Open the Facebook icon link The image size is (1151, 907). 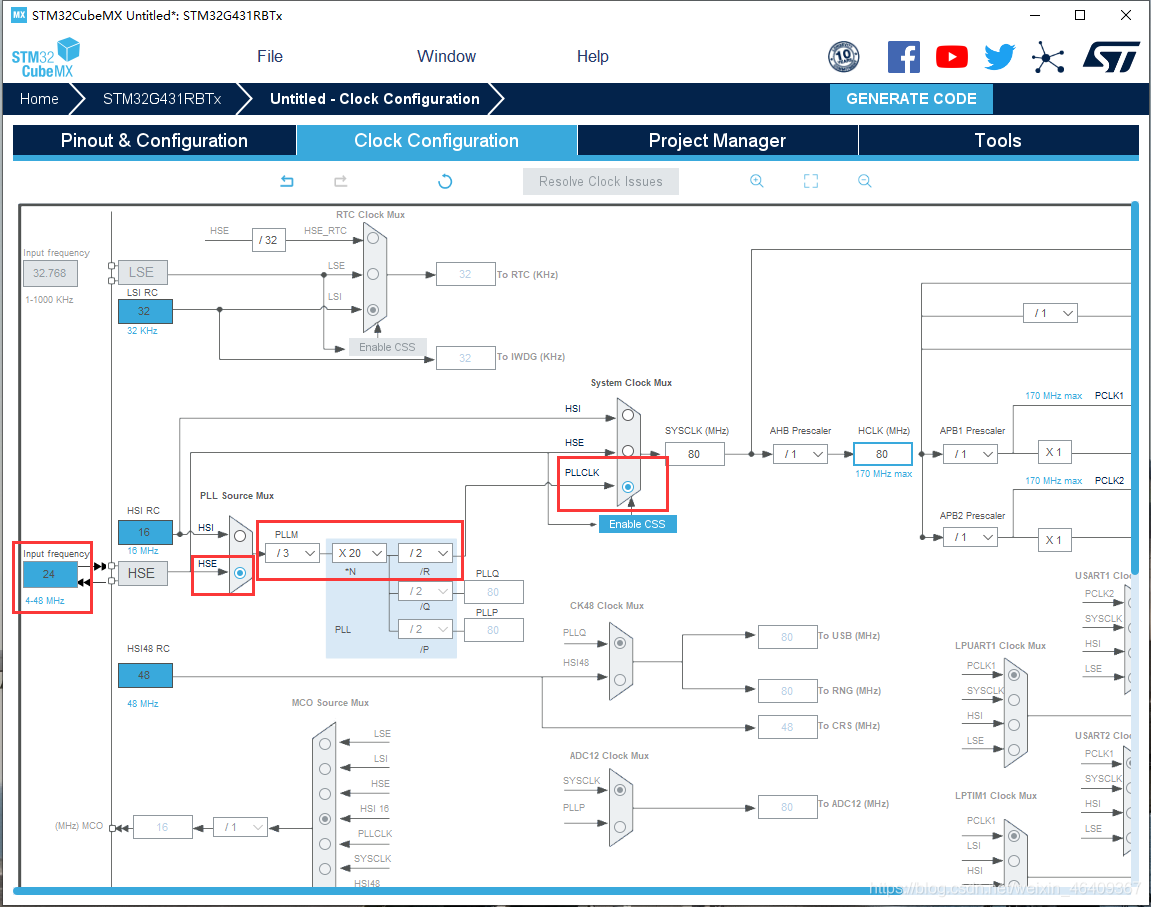pyautogui.click(x=904, y=57)
